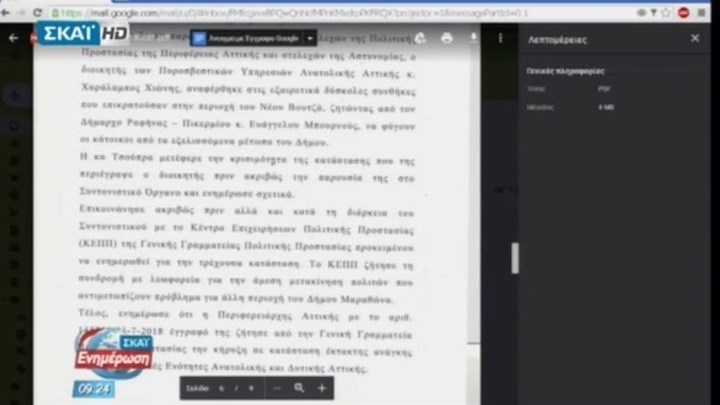Close the Λεπτομέρειες details panel
The width and height of the screenshot is (720, 405).
pos(695,38)
